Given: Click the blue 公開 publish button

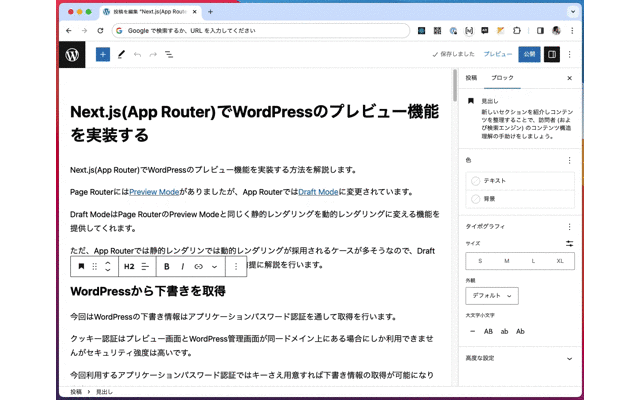Looking at the screenshot, I should coord(529,54).
